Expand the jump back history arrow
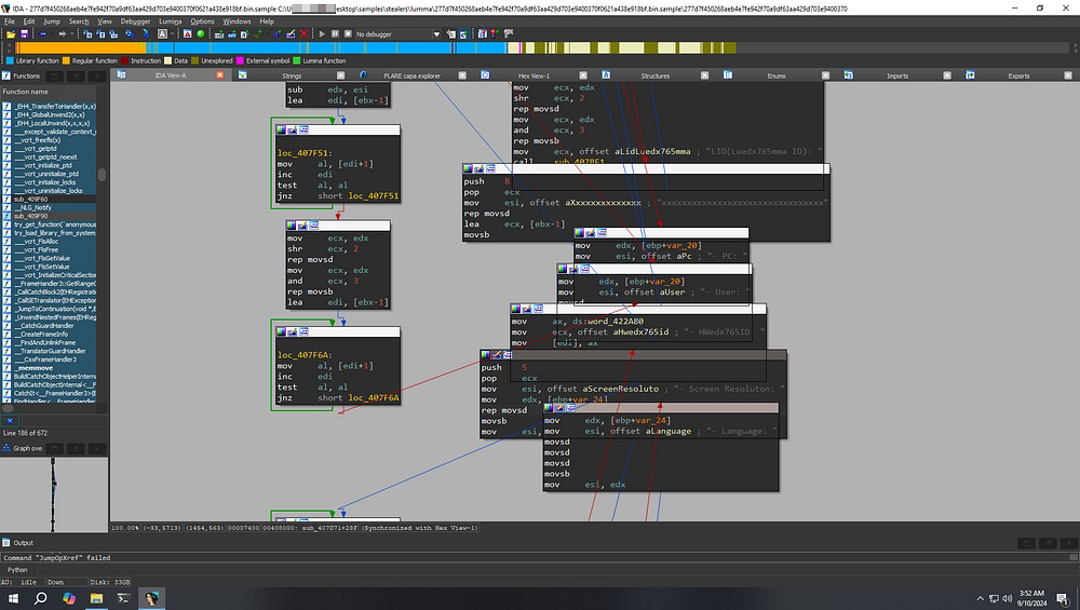Viewport: 1080px width, 610px height. [52, 34]
